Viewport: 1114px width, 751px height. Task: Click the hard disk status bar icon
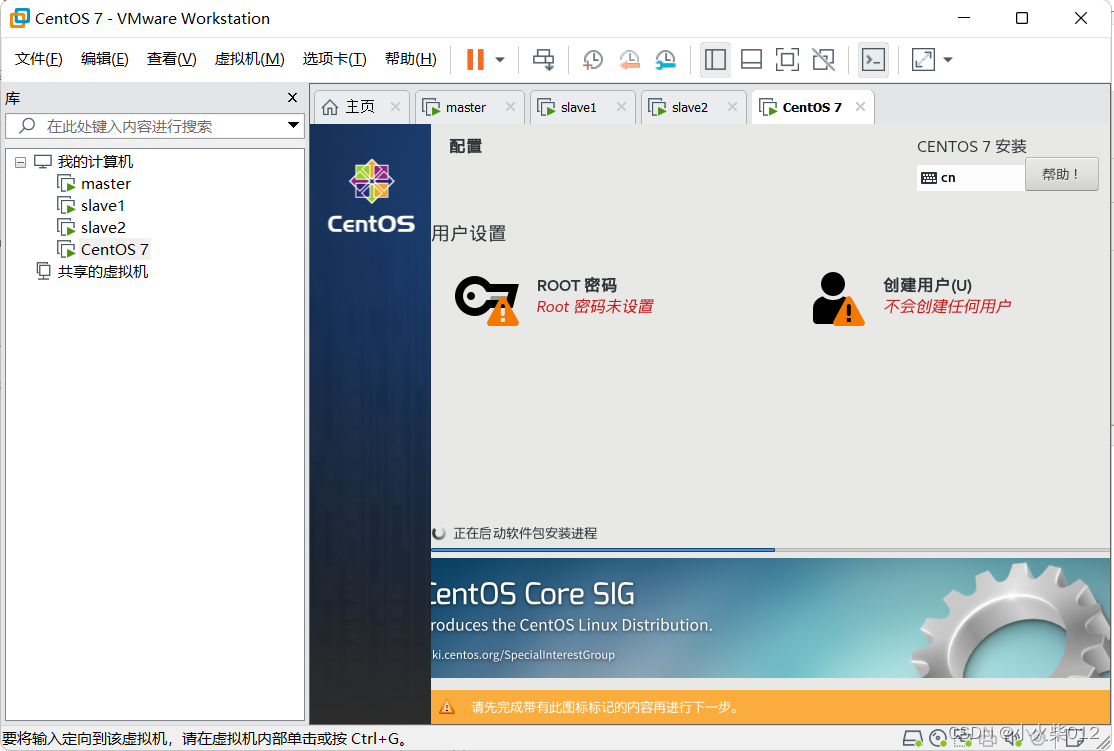[912, 739]
